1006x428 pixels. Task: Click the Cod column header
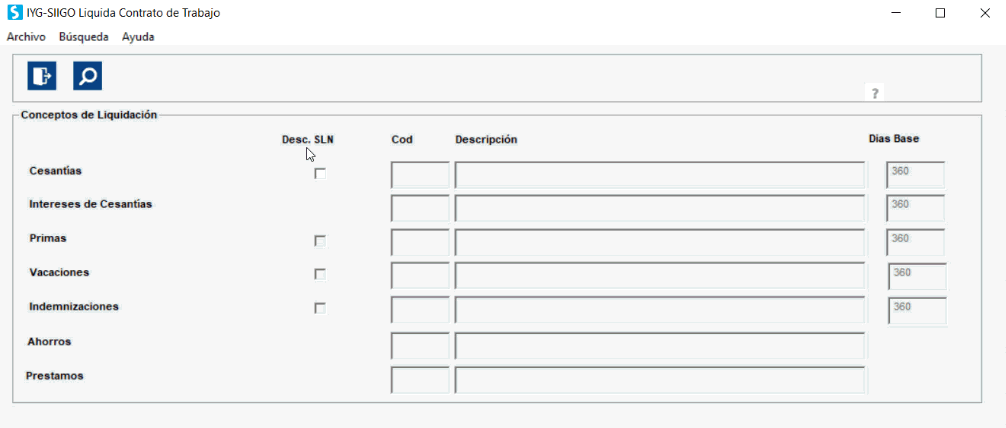[402, 139]
